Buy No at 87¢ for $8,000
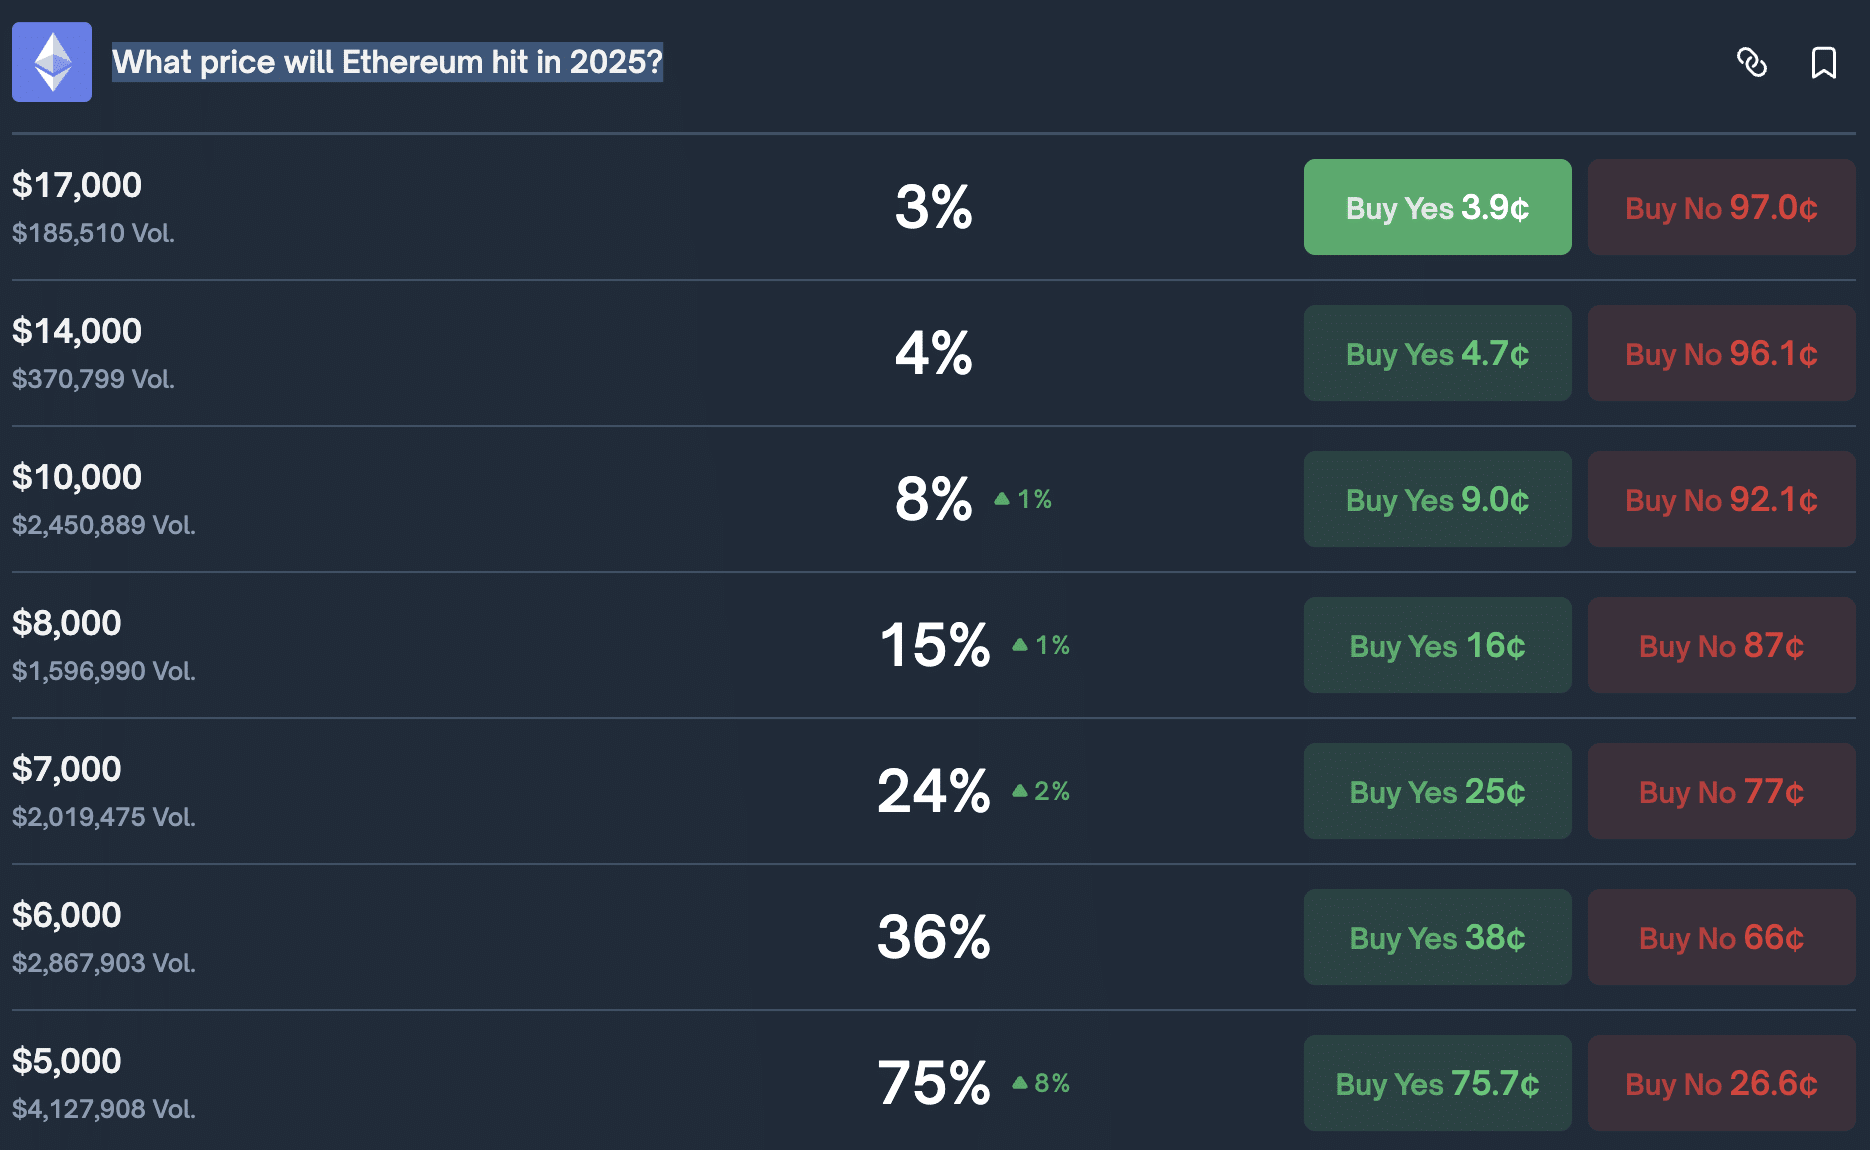The image size is (1870, 1150). [1721, 645]
